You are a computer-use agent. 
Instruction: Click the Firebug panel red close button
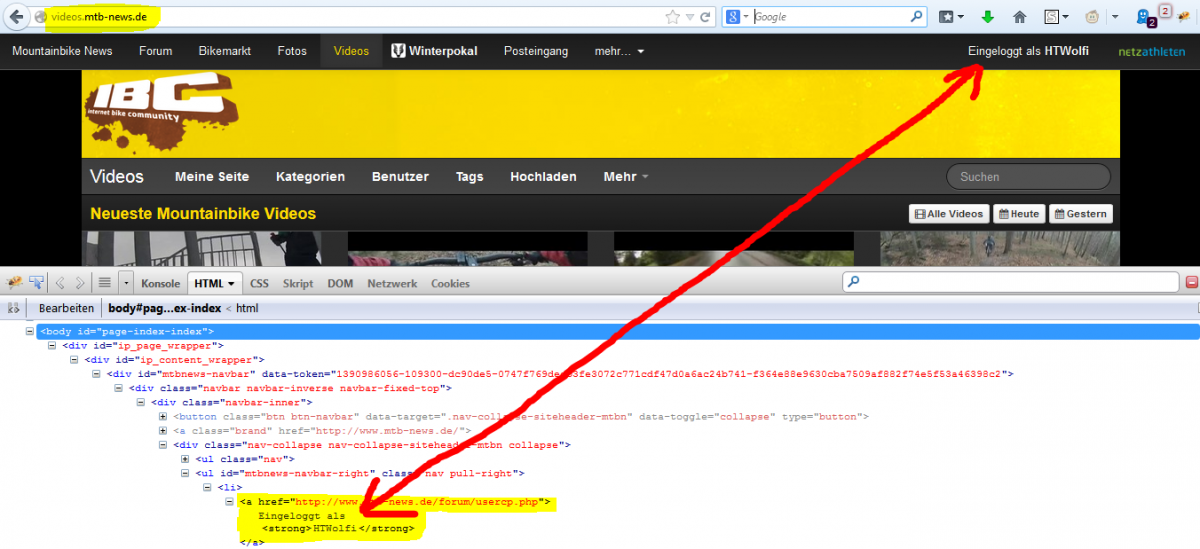[1191, 283]
